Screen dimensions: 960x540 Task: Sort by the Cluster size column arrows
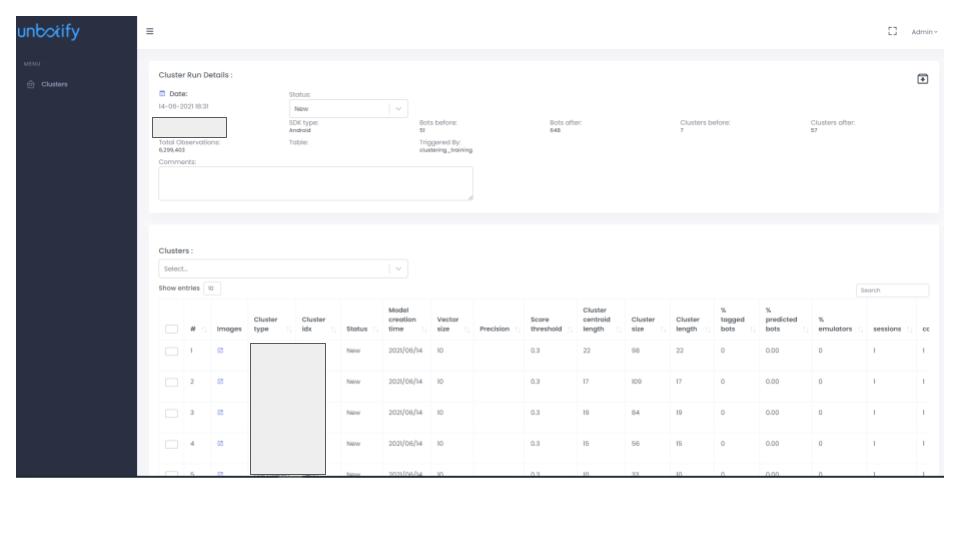pos(662,330)
